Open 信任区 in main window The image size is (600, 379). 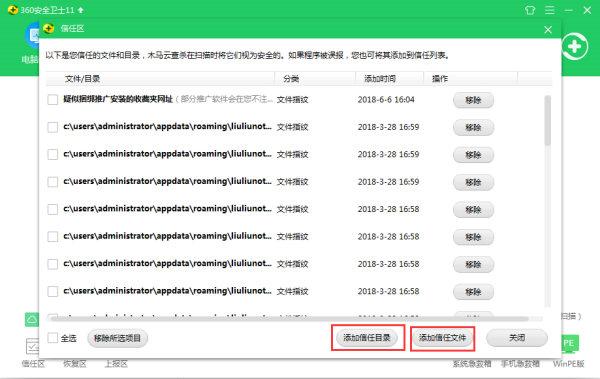point(33,364)
